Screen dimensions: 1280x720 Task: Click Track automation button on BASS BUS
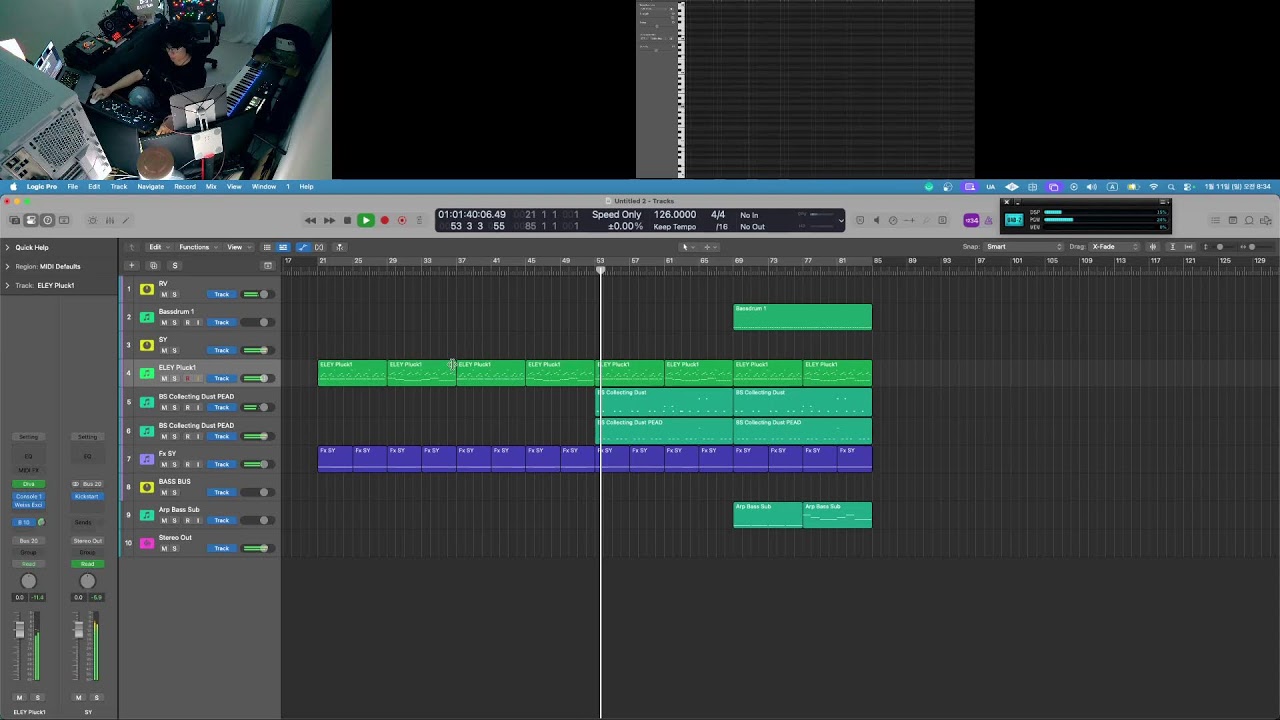pyautogui.click(x=222, y=492)
